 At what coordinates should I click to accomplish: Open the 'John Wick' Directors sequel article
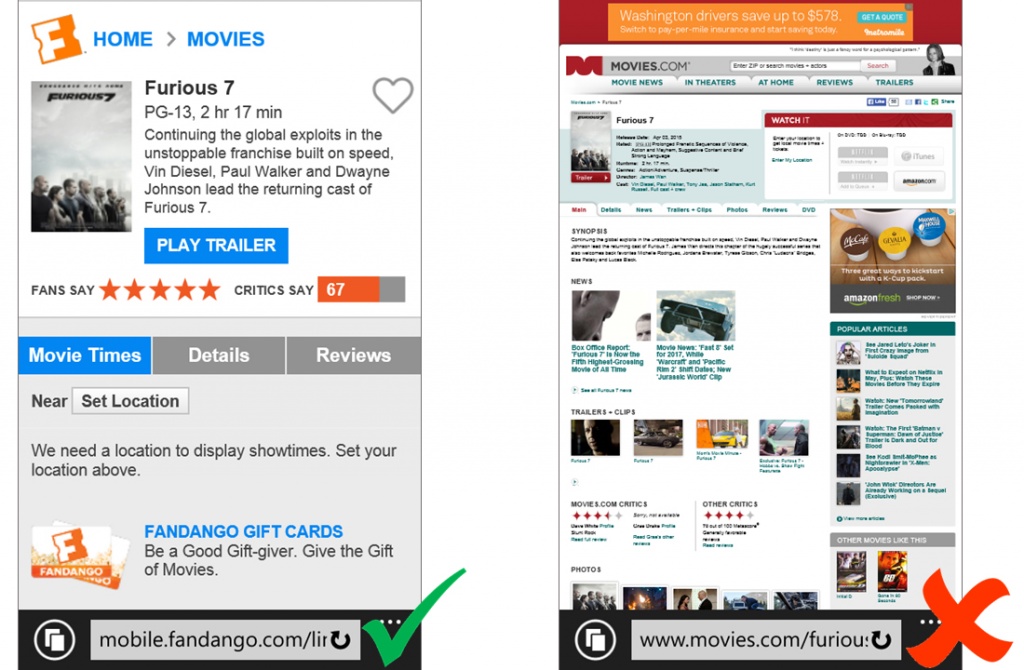click(x=905, y=490)
